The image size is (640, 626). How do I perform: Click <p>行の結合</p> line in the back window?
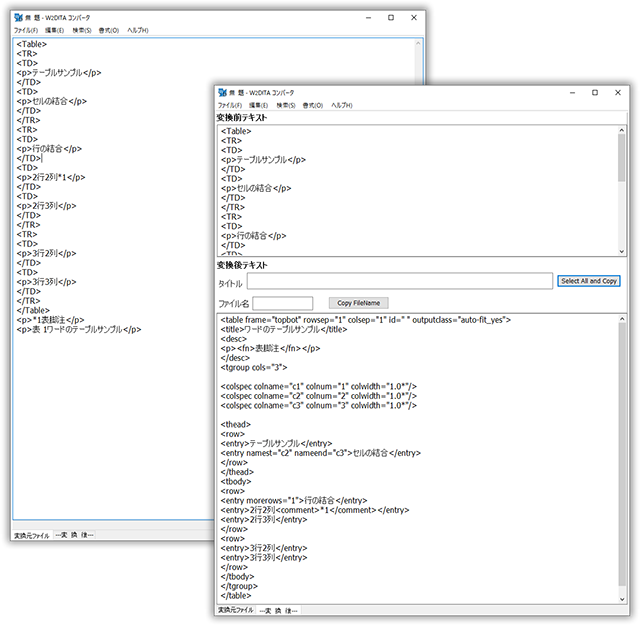coord(49,149)
